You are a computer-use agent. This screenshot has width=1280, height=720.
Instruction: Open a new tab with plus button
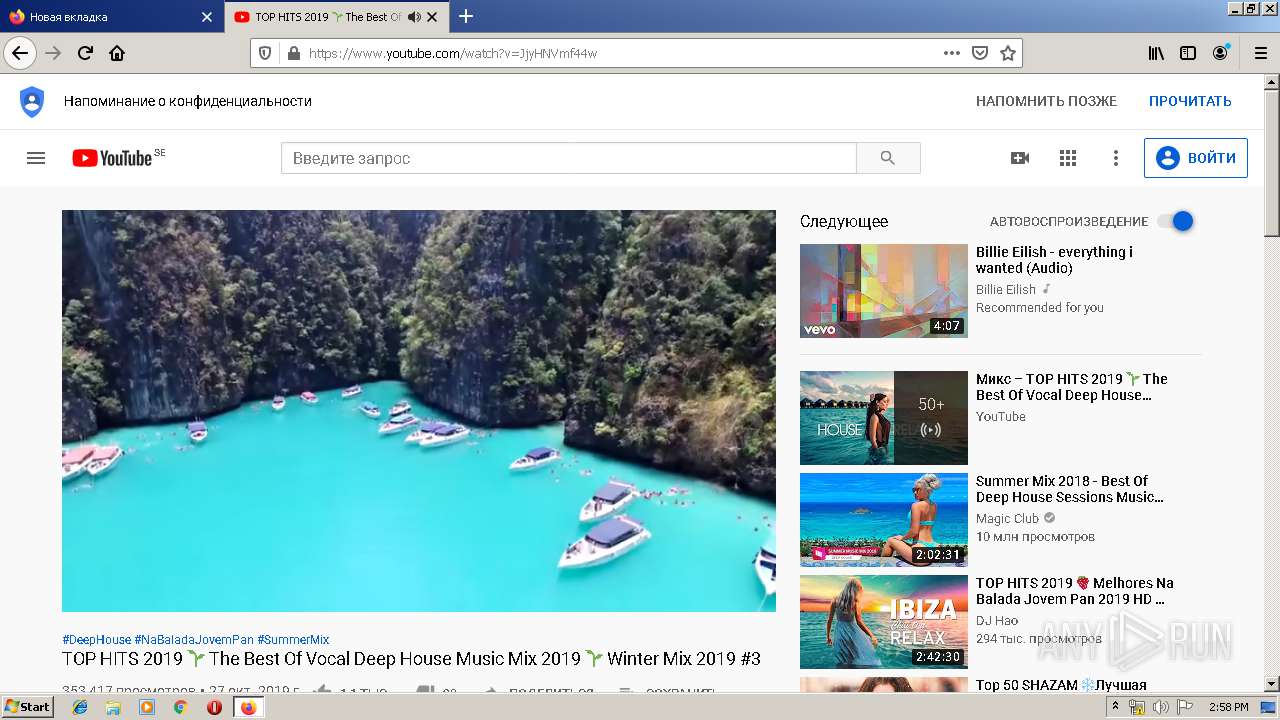(466, 16)
